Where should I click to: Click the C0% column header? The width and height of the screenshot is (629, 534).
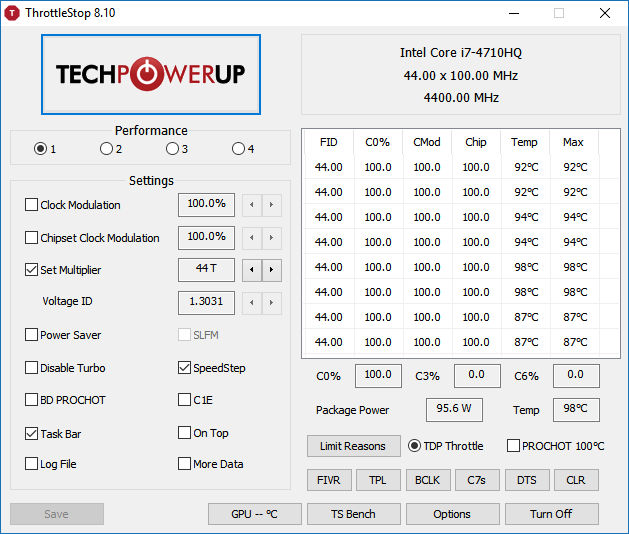(377, 142)
